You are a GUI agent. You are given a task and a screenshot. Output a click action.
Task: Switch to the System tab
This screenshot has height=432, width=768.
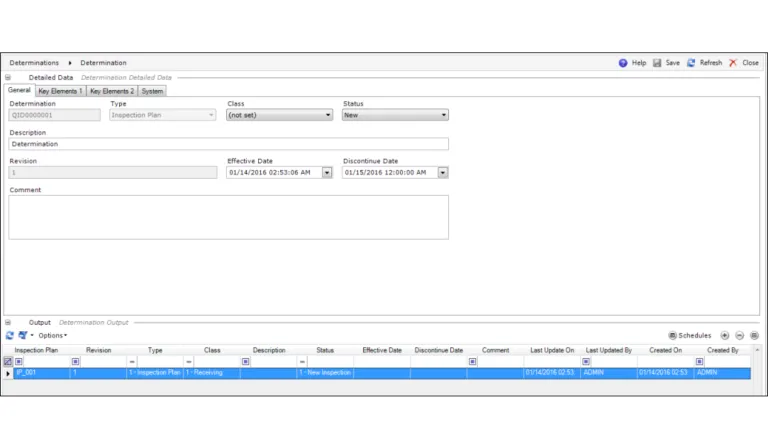[152, 91]
